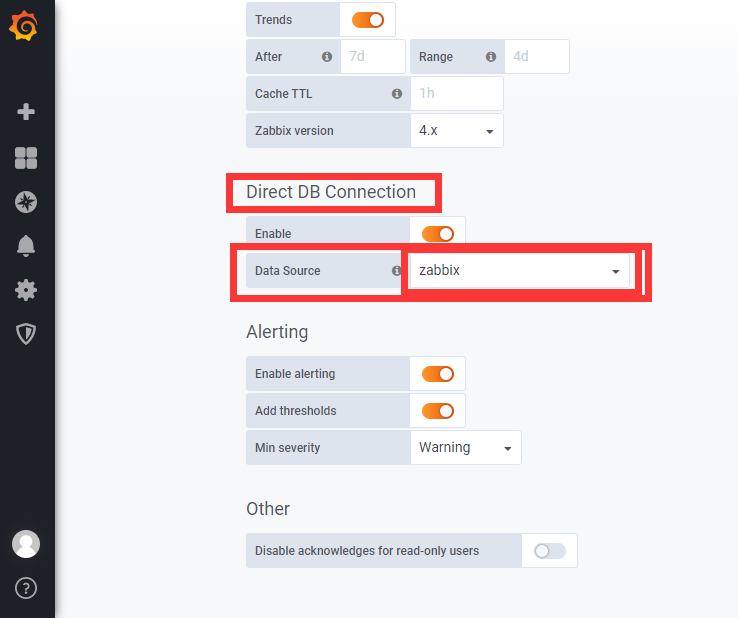Screen dimensions: 738x618
Task: Click the Cache TTL info icon
Action: click(x=397, y=94)
